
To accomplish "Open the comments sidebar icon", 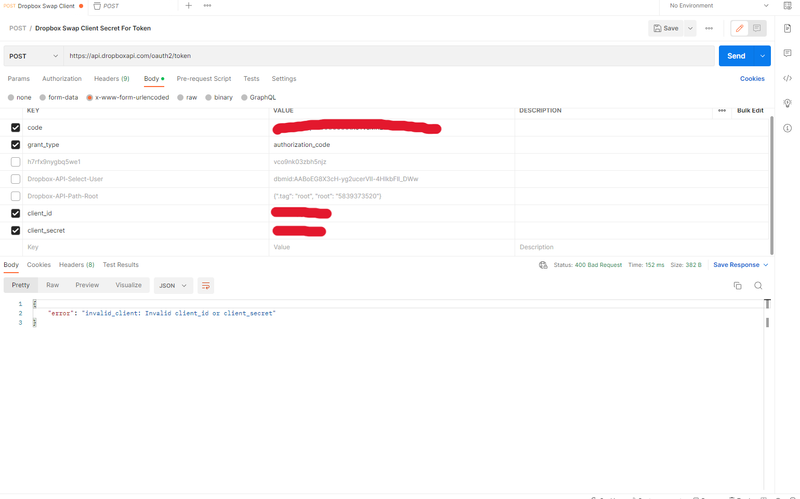I will [x=787, y=53].
